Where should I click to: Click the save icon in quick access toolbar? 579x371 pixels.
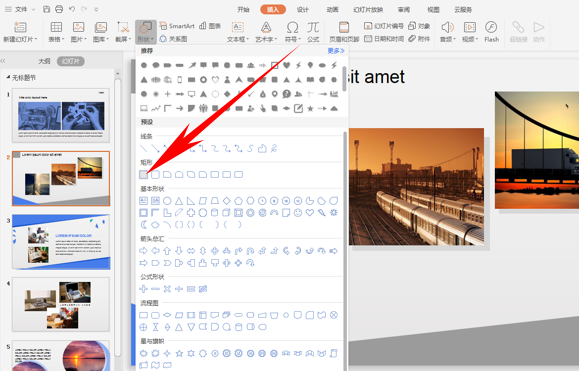[x=47, y=9]
